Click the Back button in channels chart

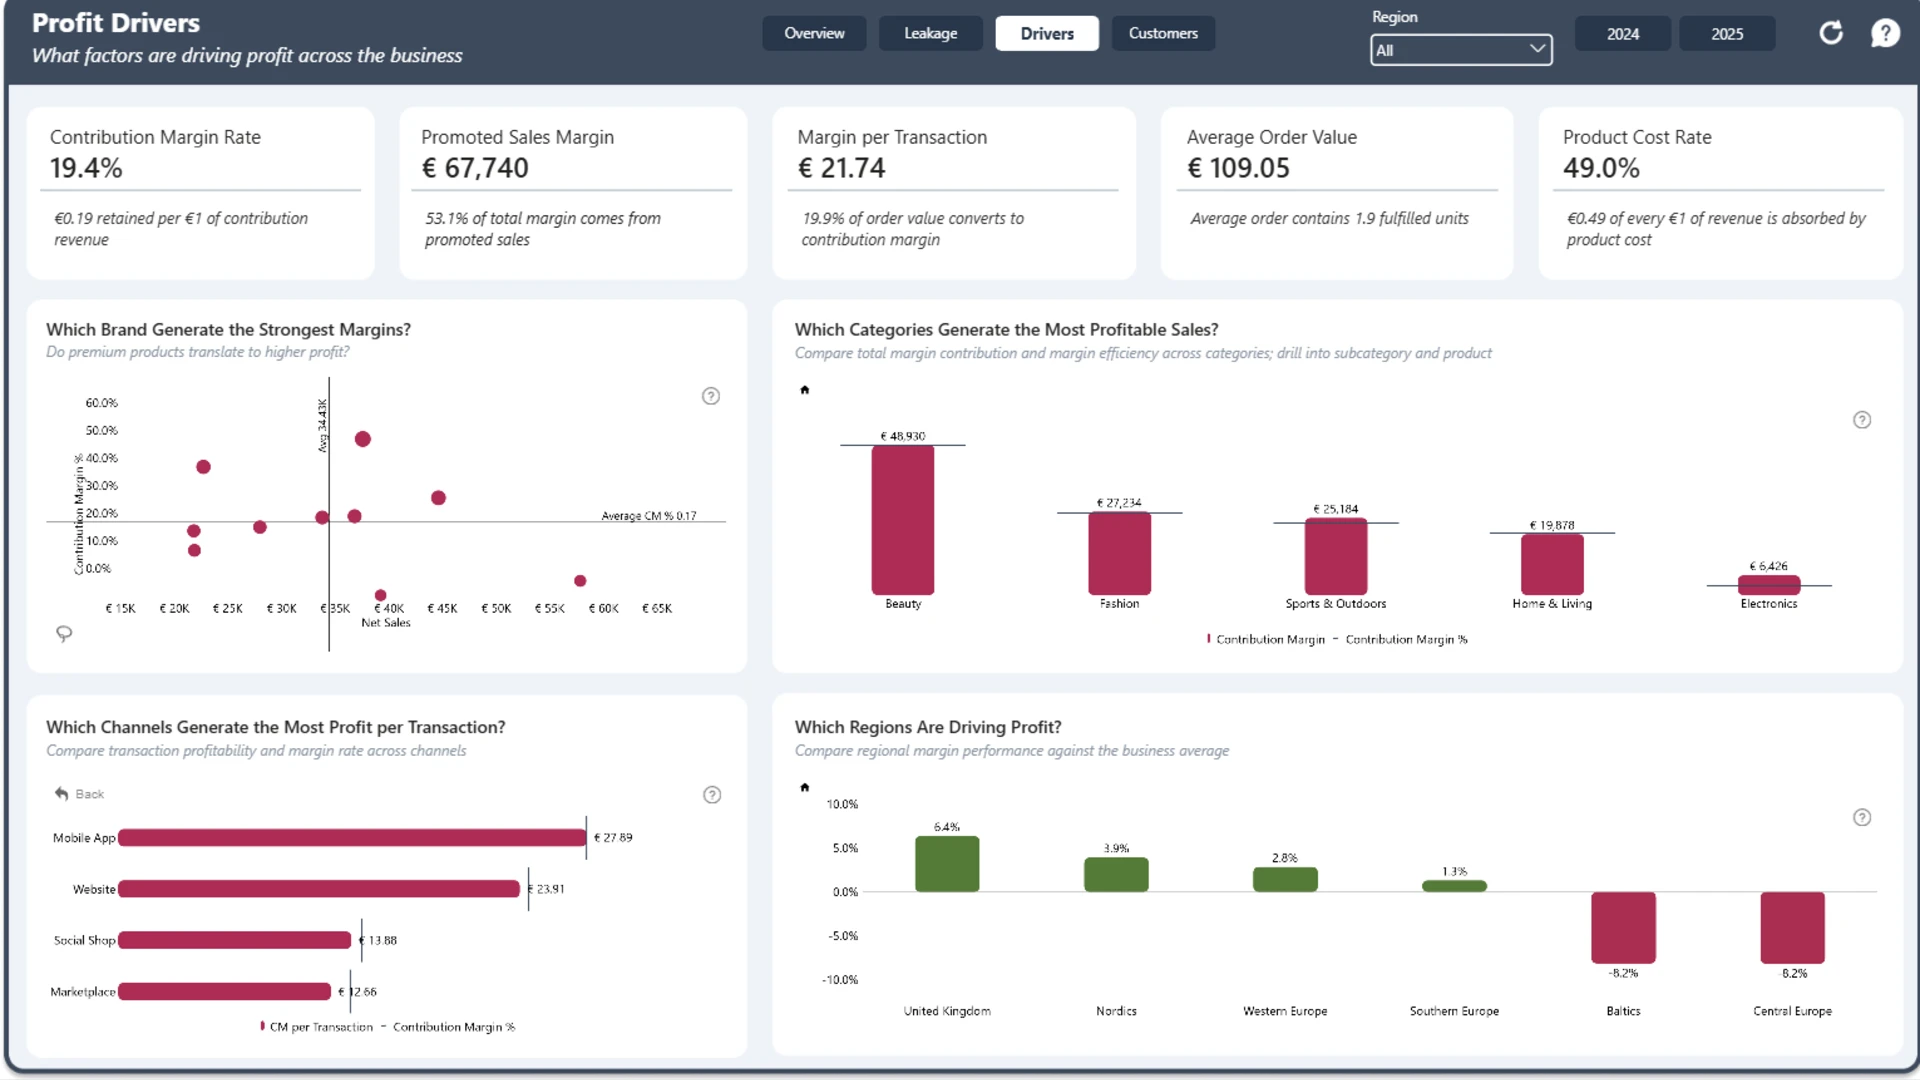coord(79,794)
